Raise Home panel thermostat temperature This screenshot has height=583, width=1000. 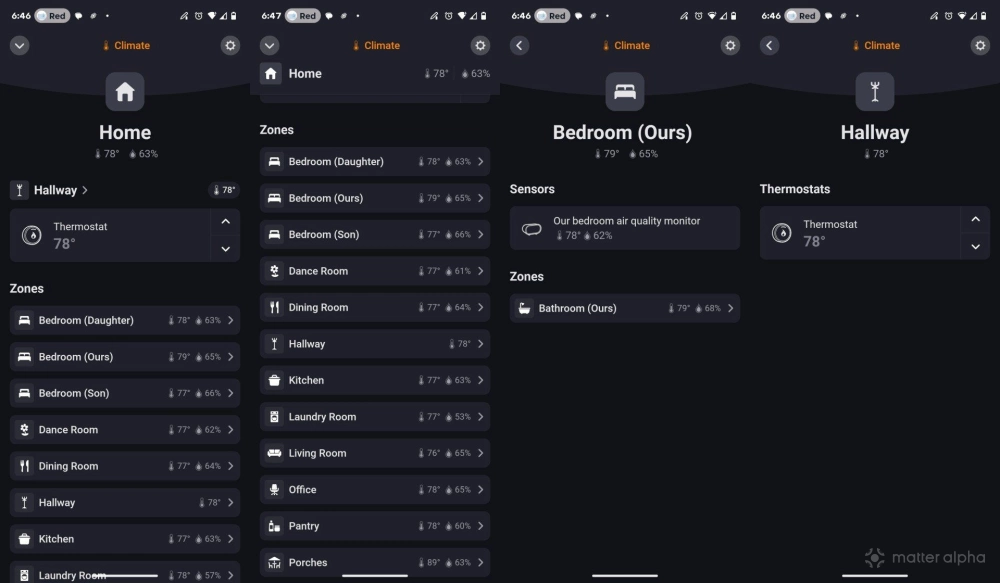(226, 221)
